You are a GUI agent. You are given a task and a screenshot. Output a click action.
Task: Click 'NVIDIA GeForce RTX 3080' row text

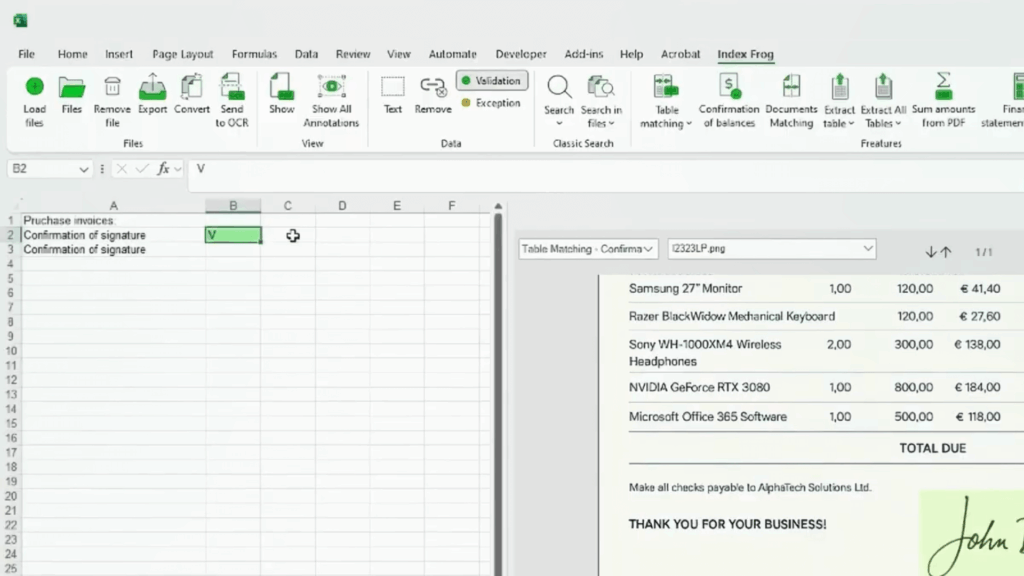(x=699, y=387)
